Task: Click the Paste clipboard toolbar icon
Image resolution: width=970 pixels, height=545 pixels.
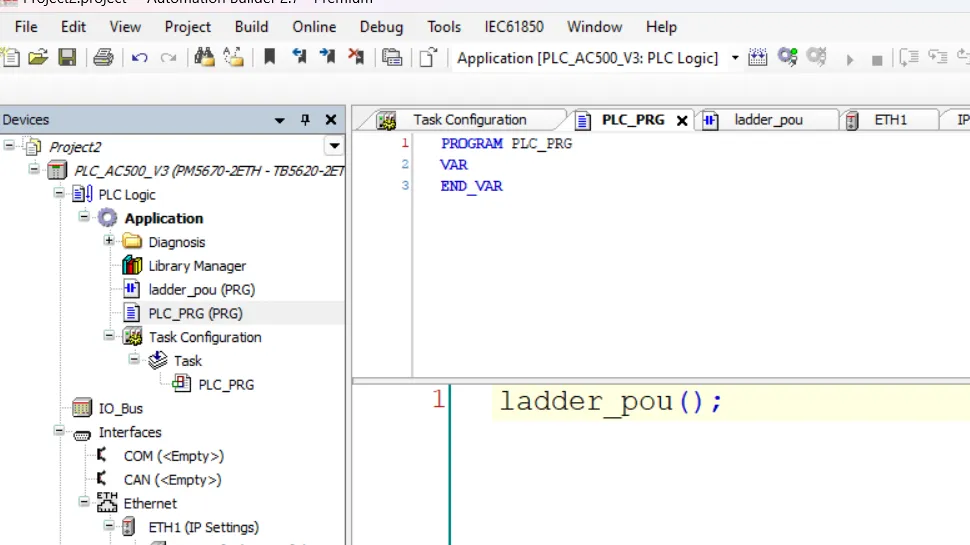Action: pyautogui.click(x=392, y=58)
